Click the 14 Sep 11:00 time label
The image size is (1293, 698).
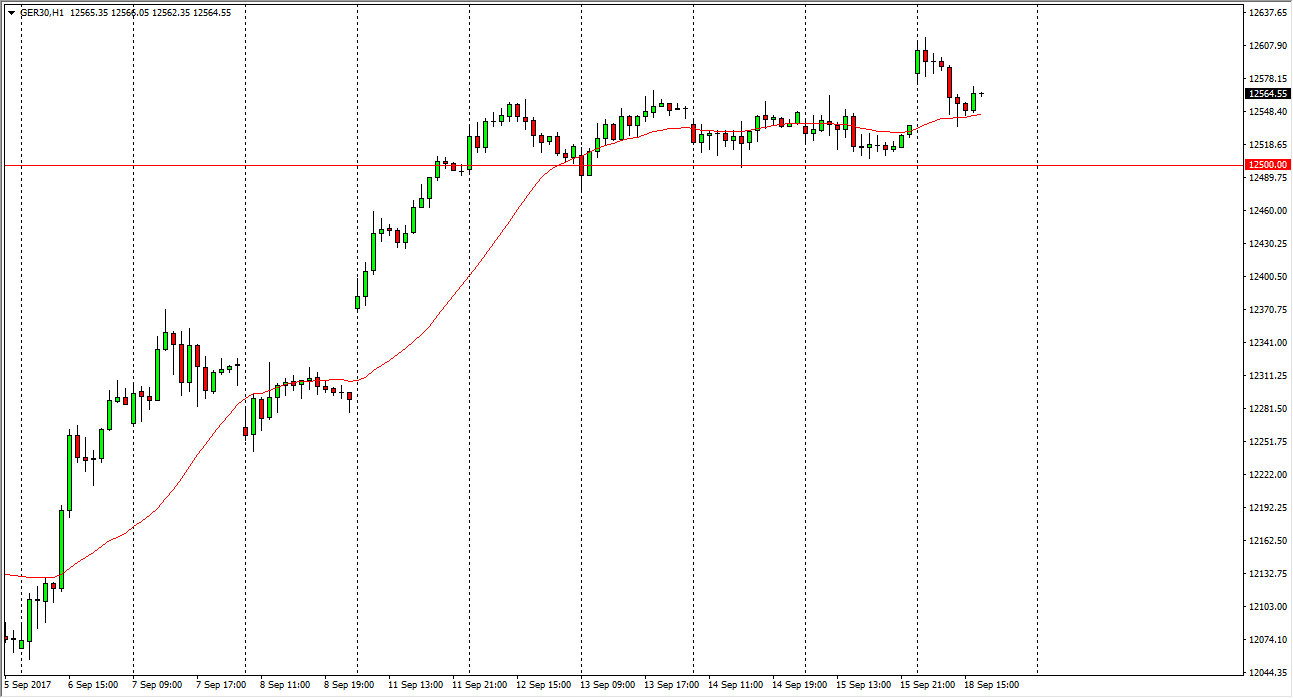click(735, 685)
